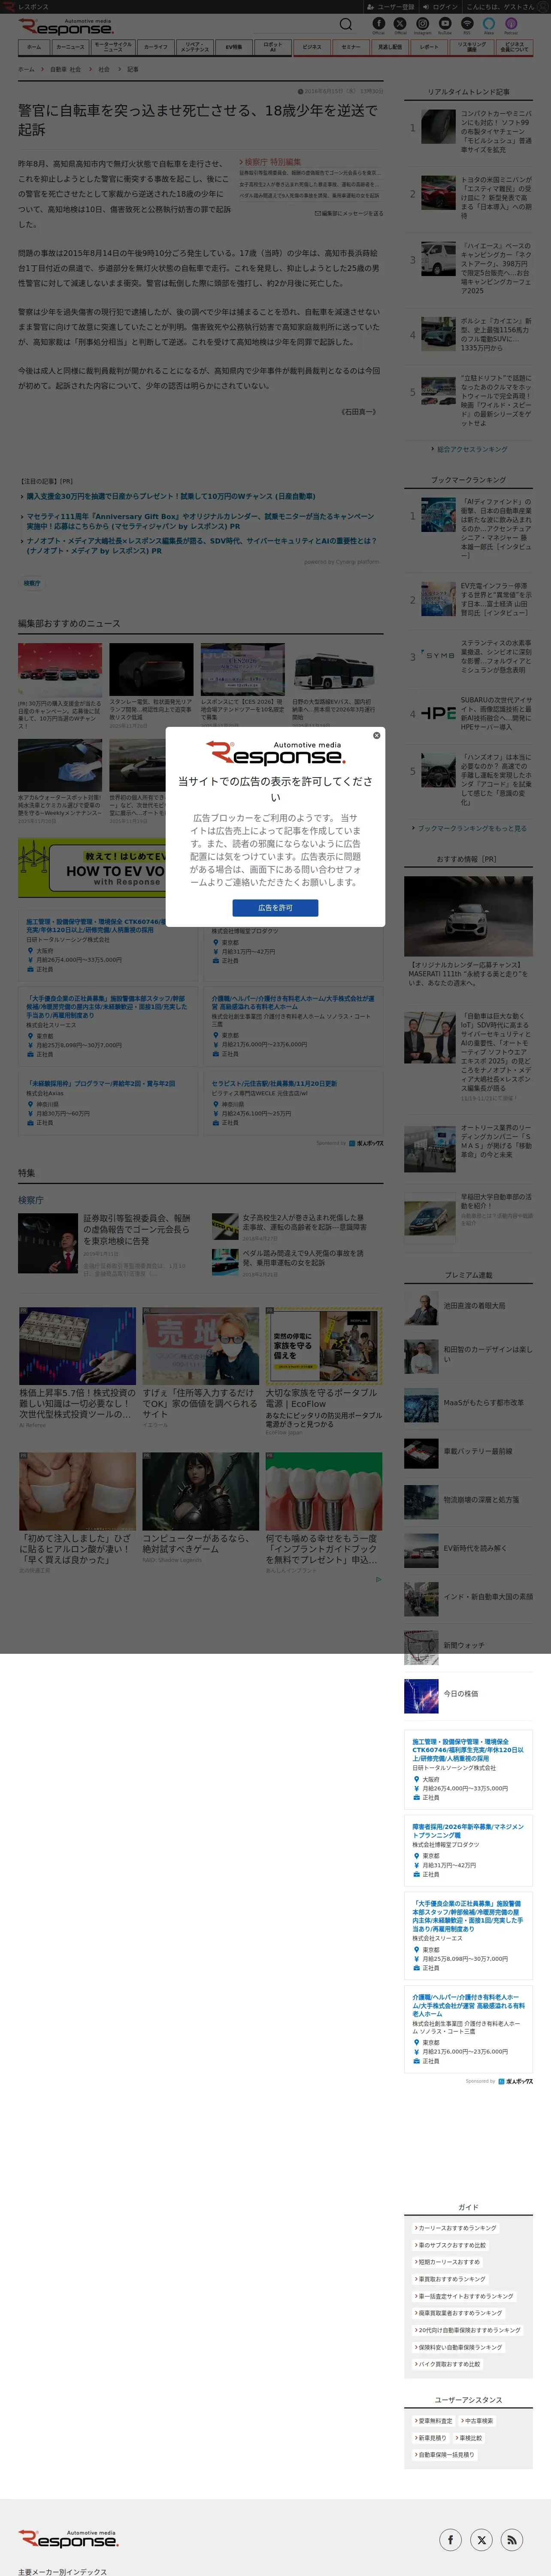The height and width of the screenshot is (2576, 551).
Task: Click 編集部にメッセージを送る link
Action: 349,213
